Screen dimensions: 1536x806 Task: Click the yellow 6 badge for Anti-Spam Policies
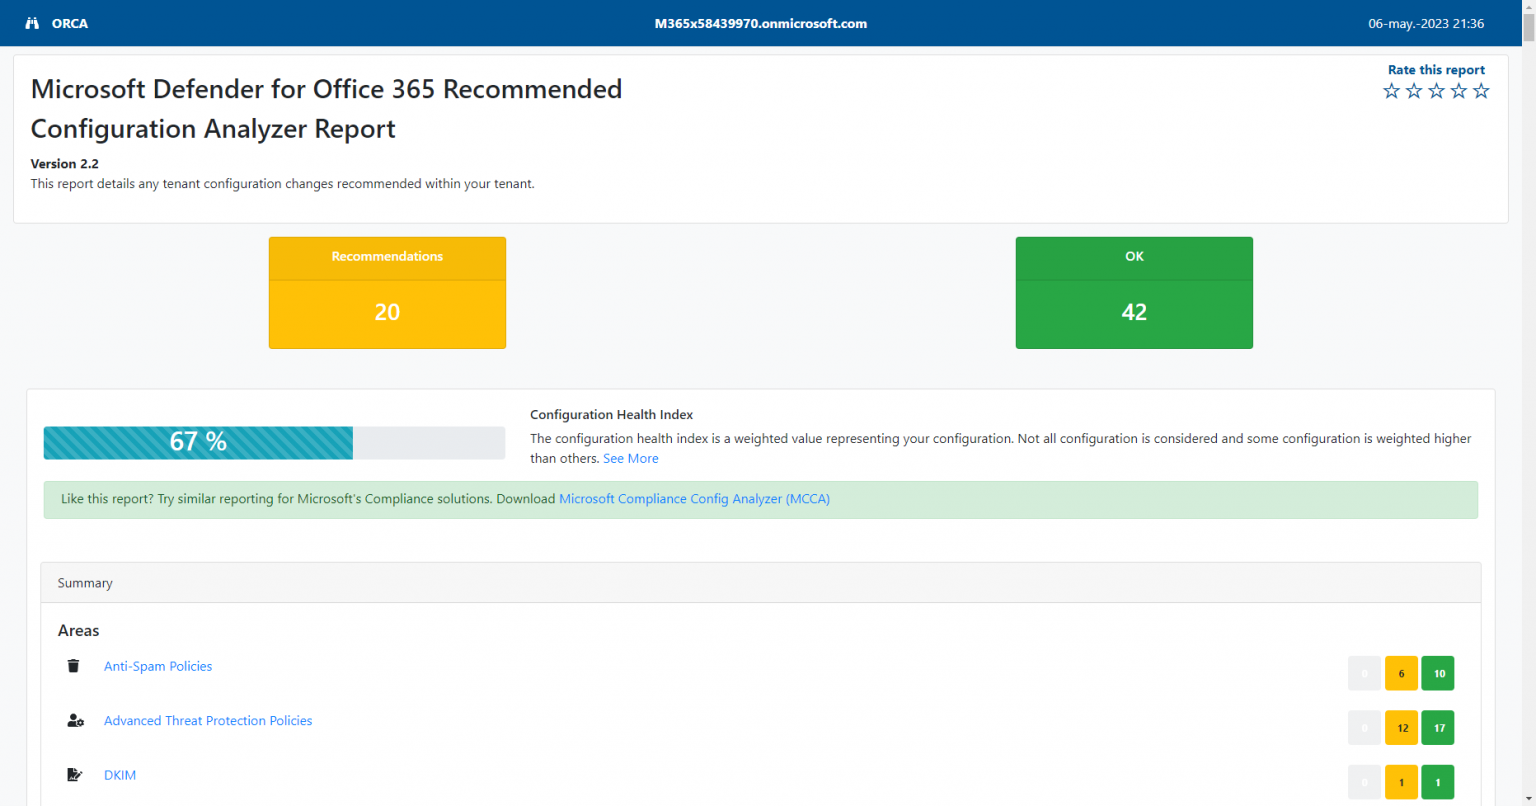click(1401, 674)
